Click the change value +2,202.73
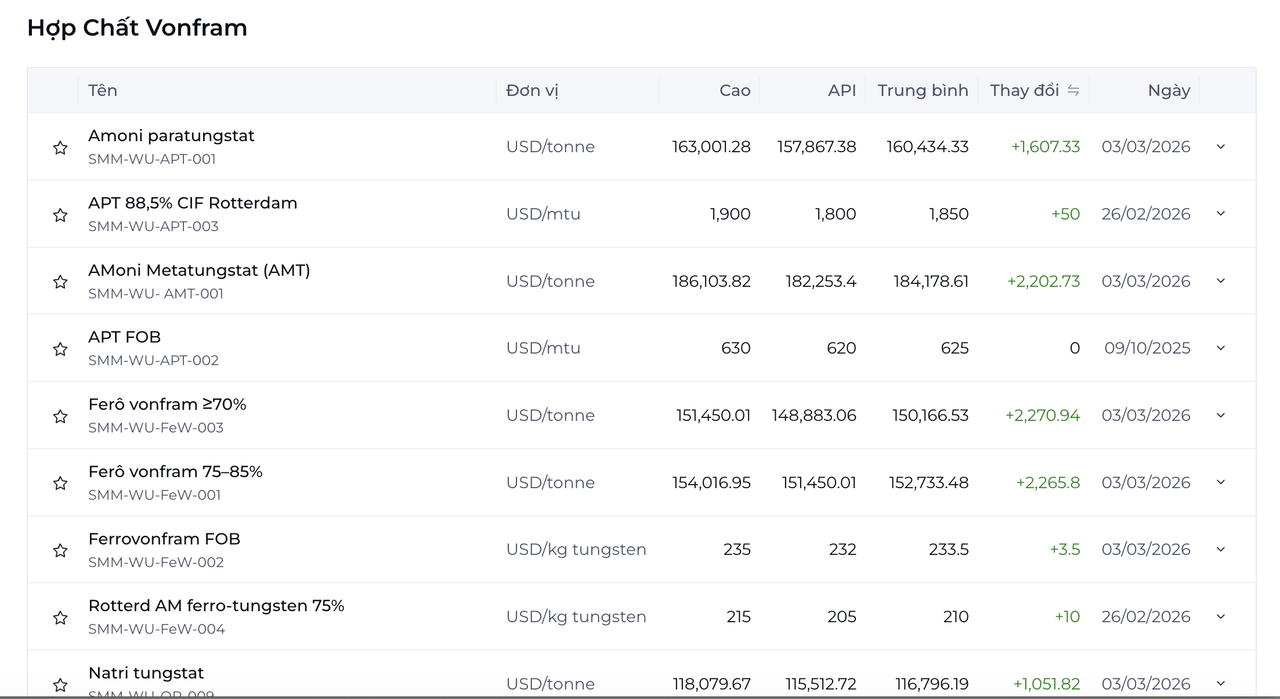 1043,281
